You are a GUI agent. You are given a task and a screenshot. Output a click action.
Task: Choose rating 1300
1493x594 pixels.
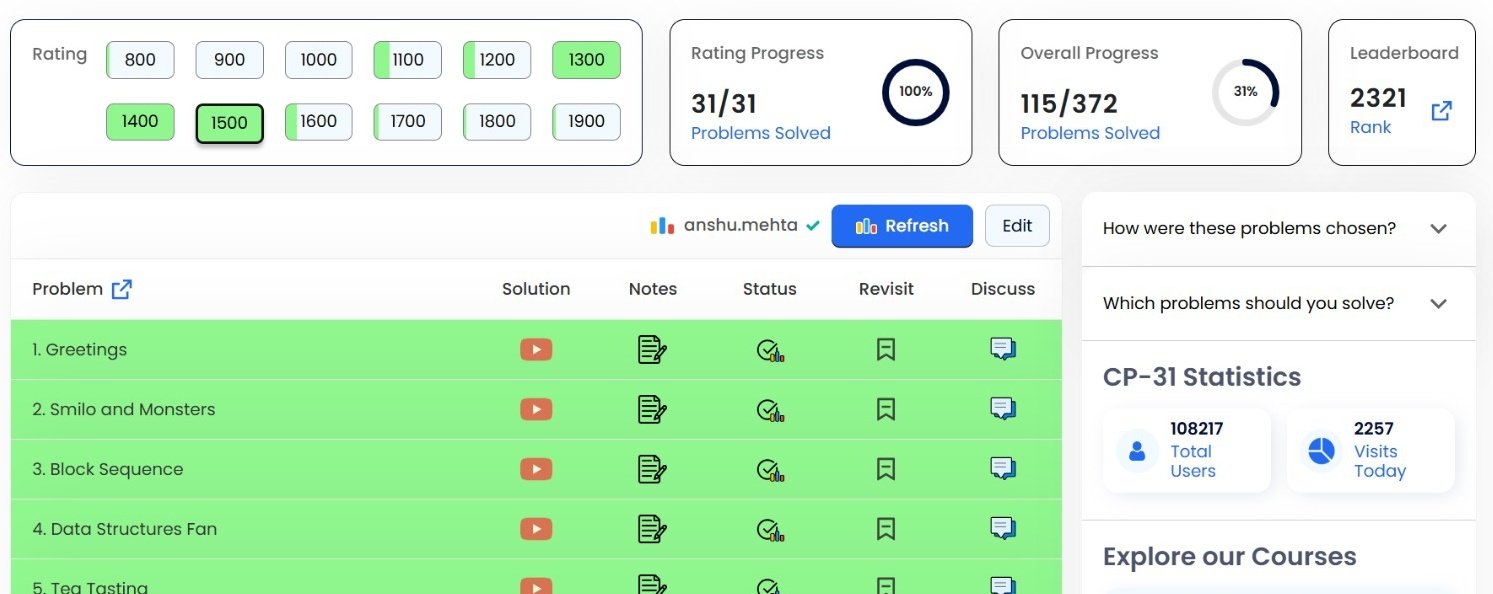(x=586, y=60)
